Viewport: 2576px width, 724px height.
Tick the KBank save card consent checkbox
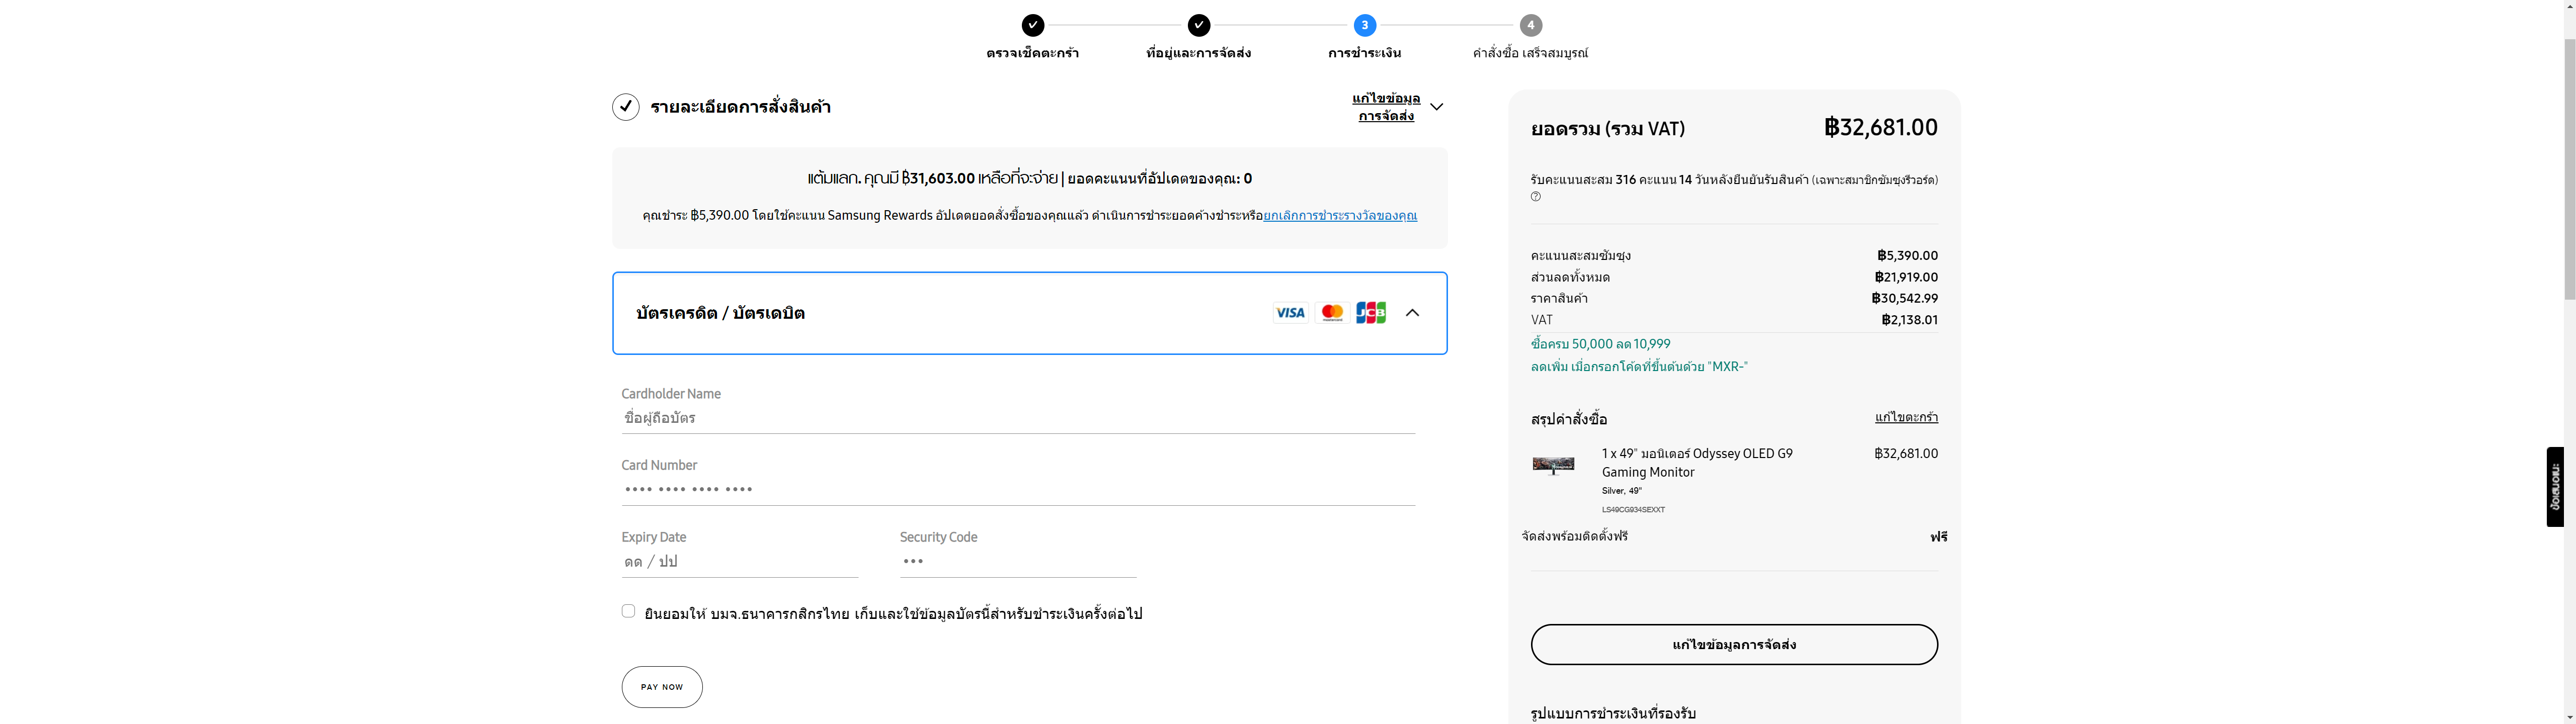click(628, 611)
